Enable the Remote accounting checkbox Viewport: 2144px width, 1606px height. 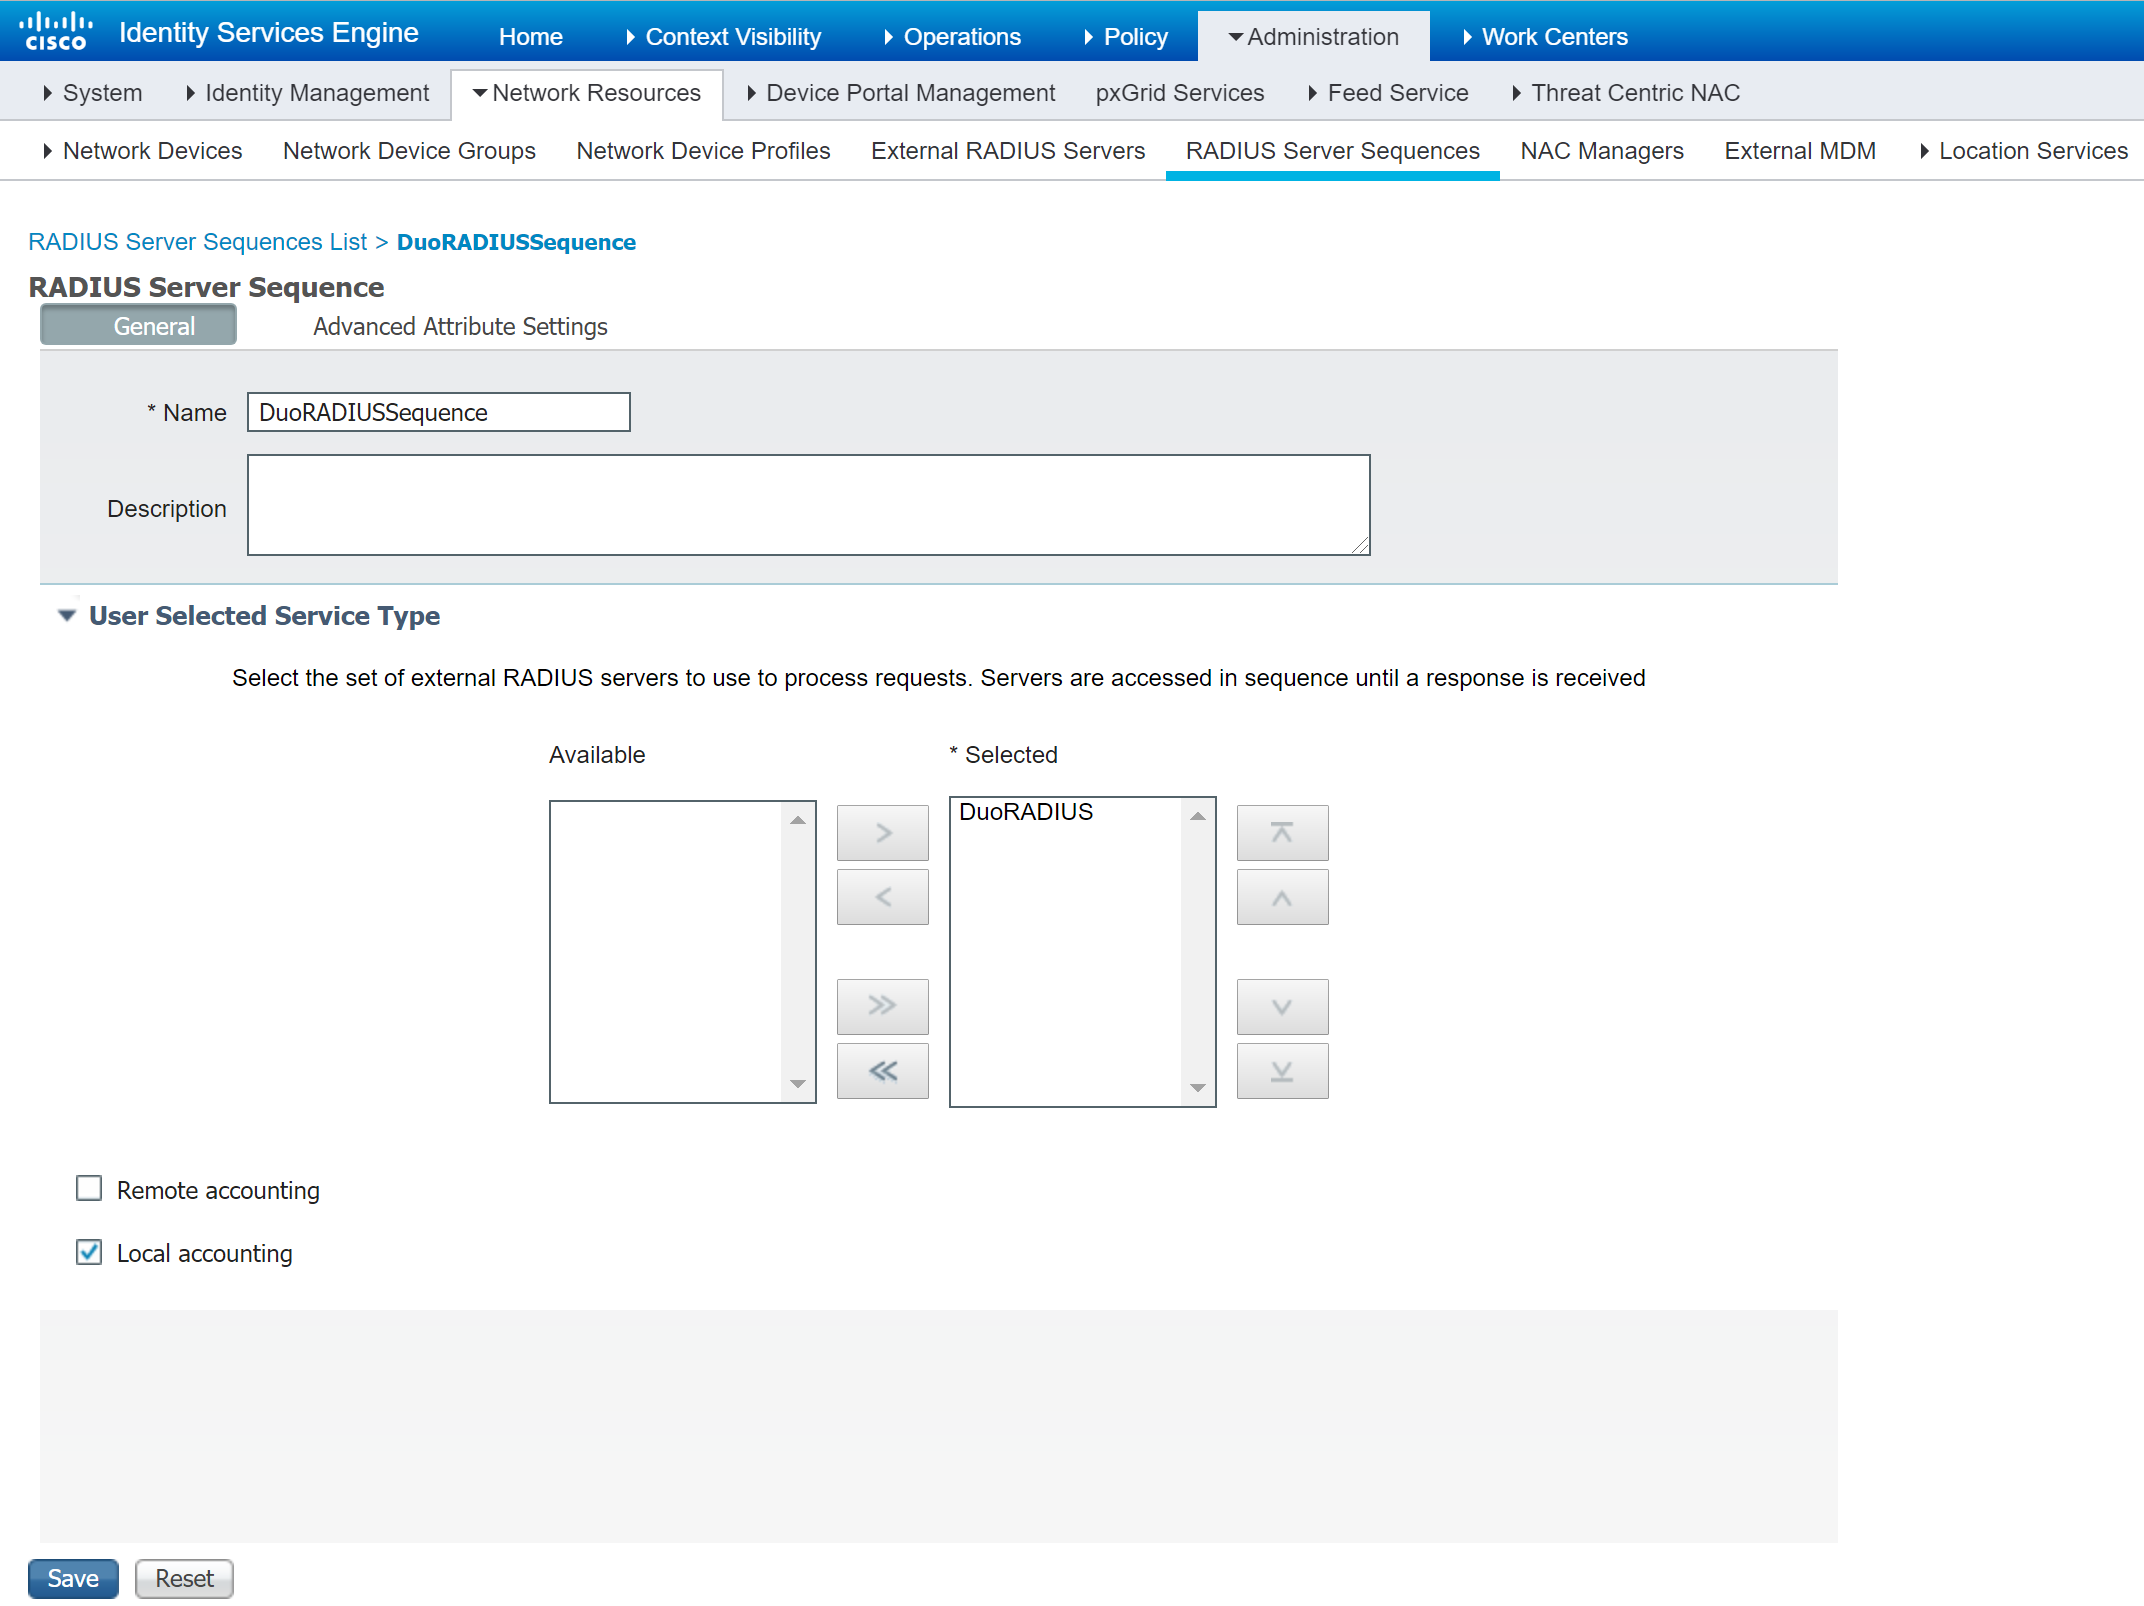pos(89,1189)
